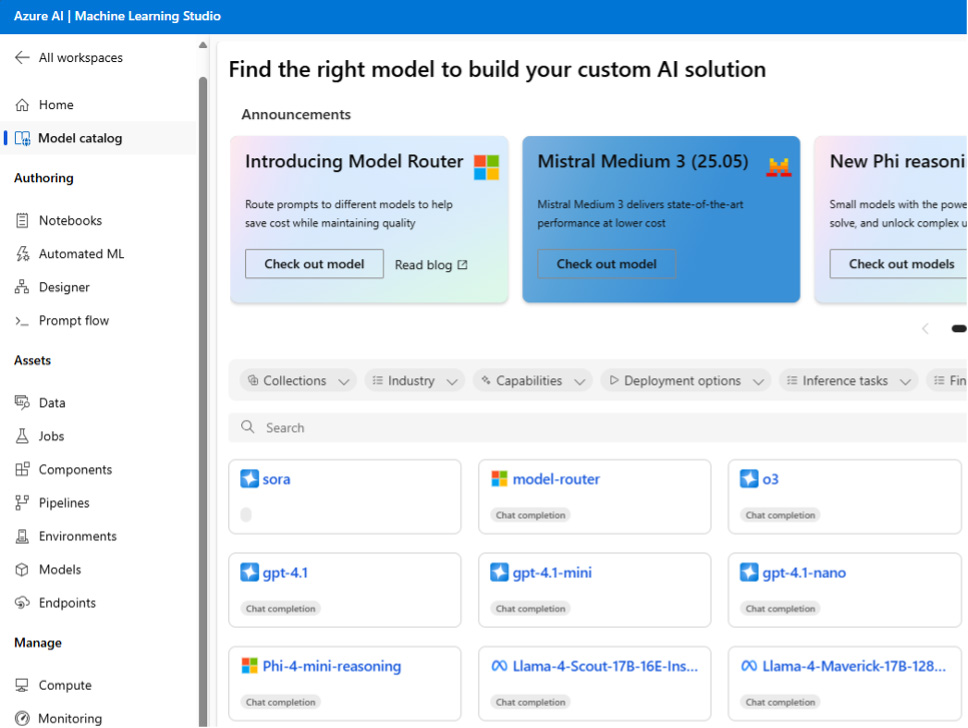Open the gpt-4.1 model link

coord(285,573)
